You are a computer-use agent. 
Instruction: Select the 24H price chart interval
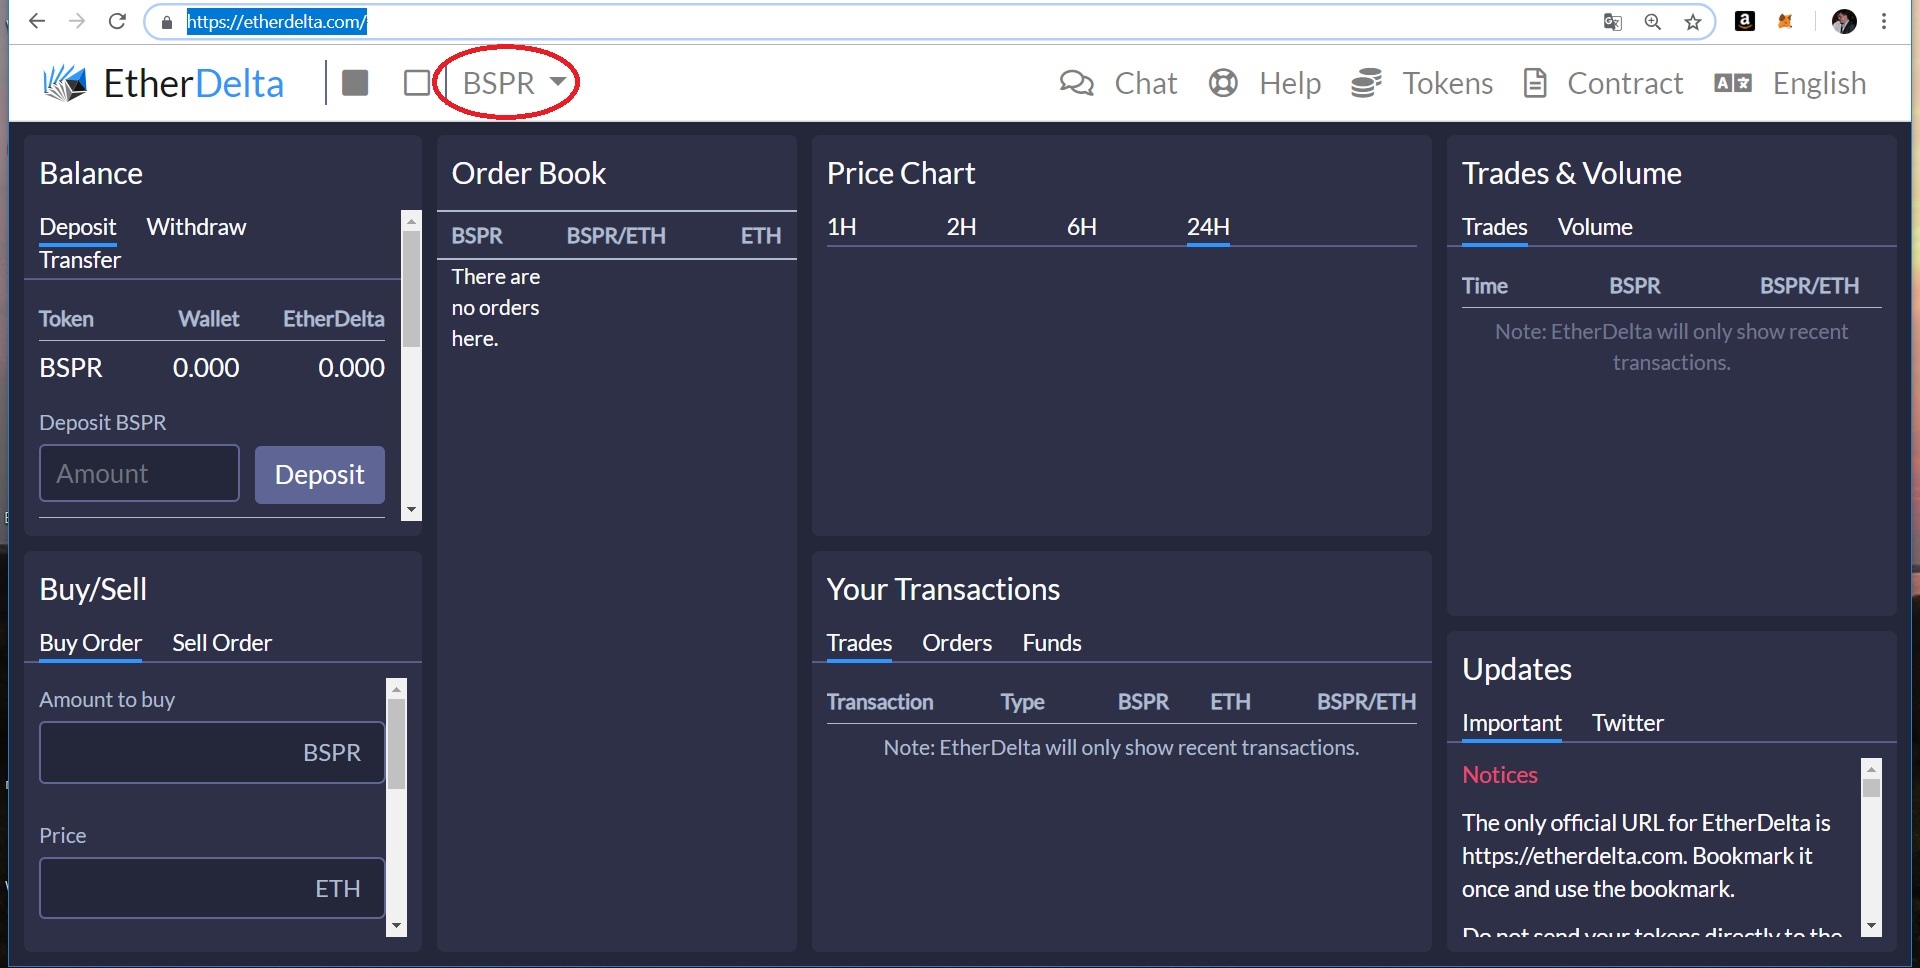click(1208, 227)
